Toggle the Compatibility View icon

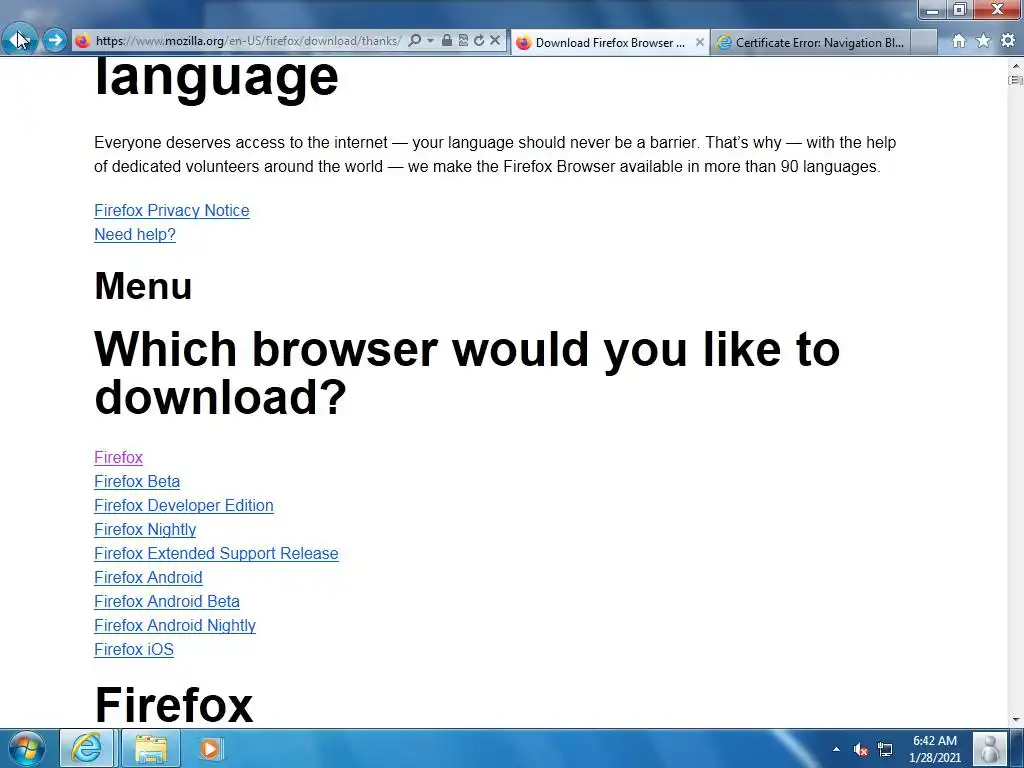pyautogui.click(x=463, y=40)
